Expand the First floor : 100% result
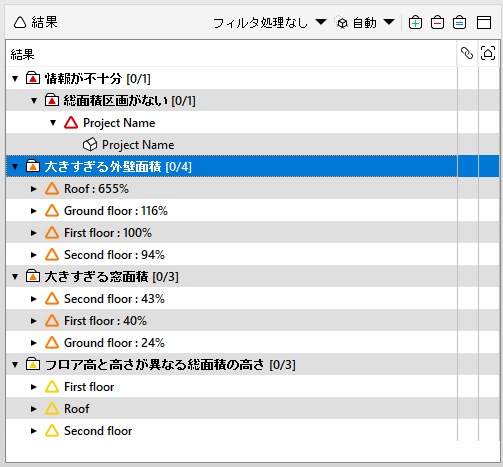Viewport: 503px width, 467px height. [33, 233]
